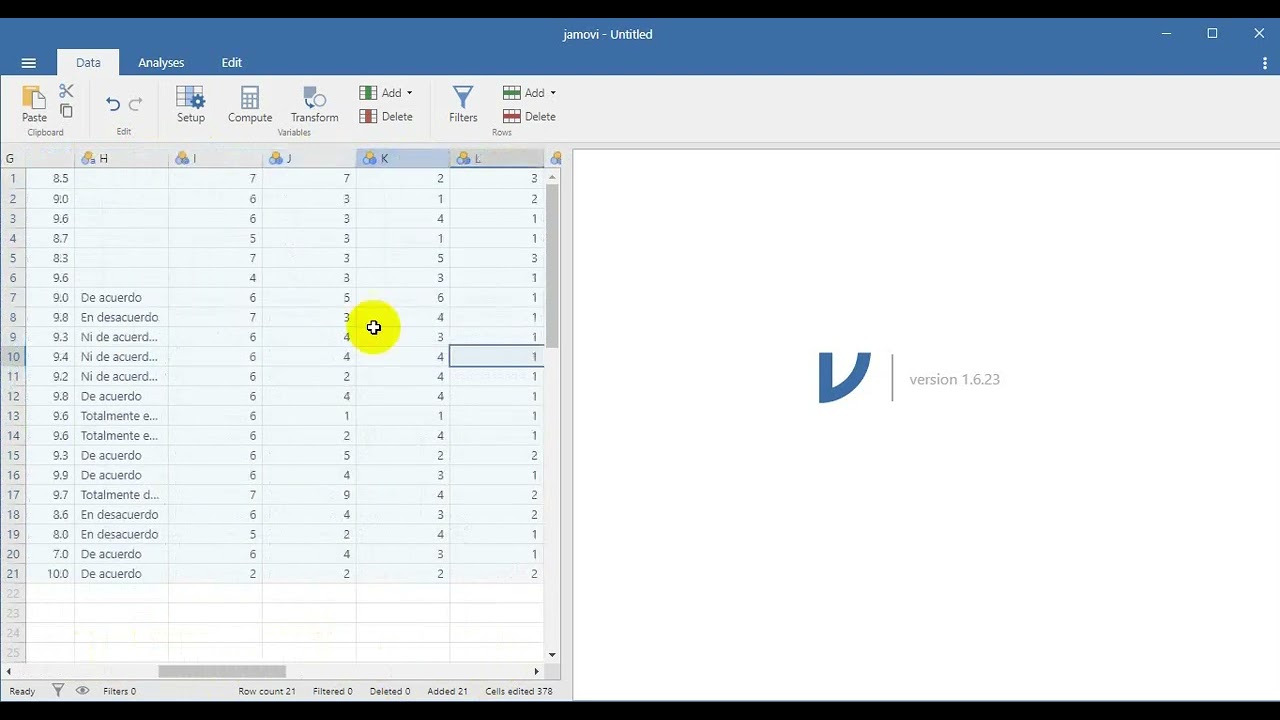Delete row in Rows group
This screenshot has height=720, width=1280.
(529, 117)
